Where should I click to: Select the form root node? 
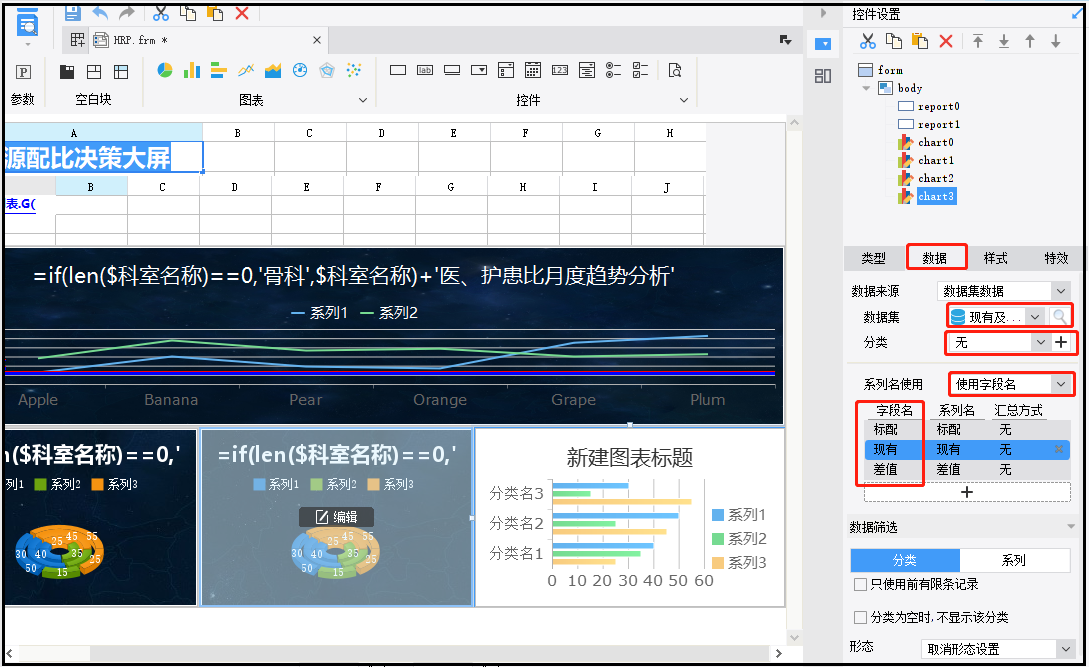(890, 70)
